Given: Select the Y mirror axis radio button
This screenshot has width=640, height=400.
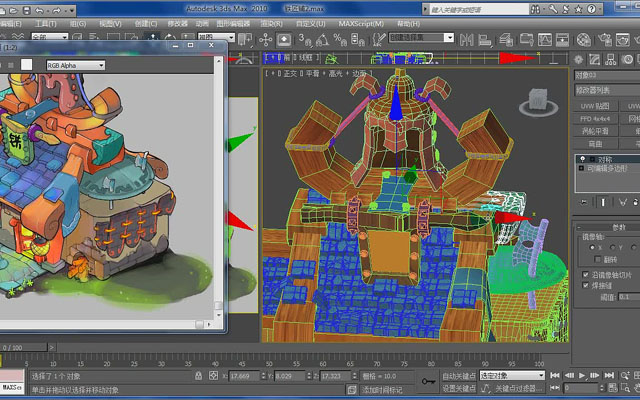Looking at the screenshot, I should (x=612, y=247).
